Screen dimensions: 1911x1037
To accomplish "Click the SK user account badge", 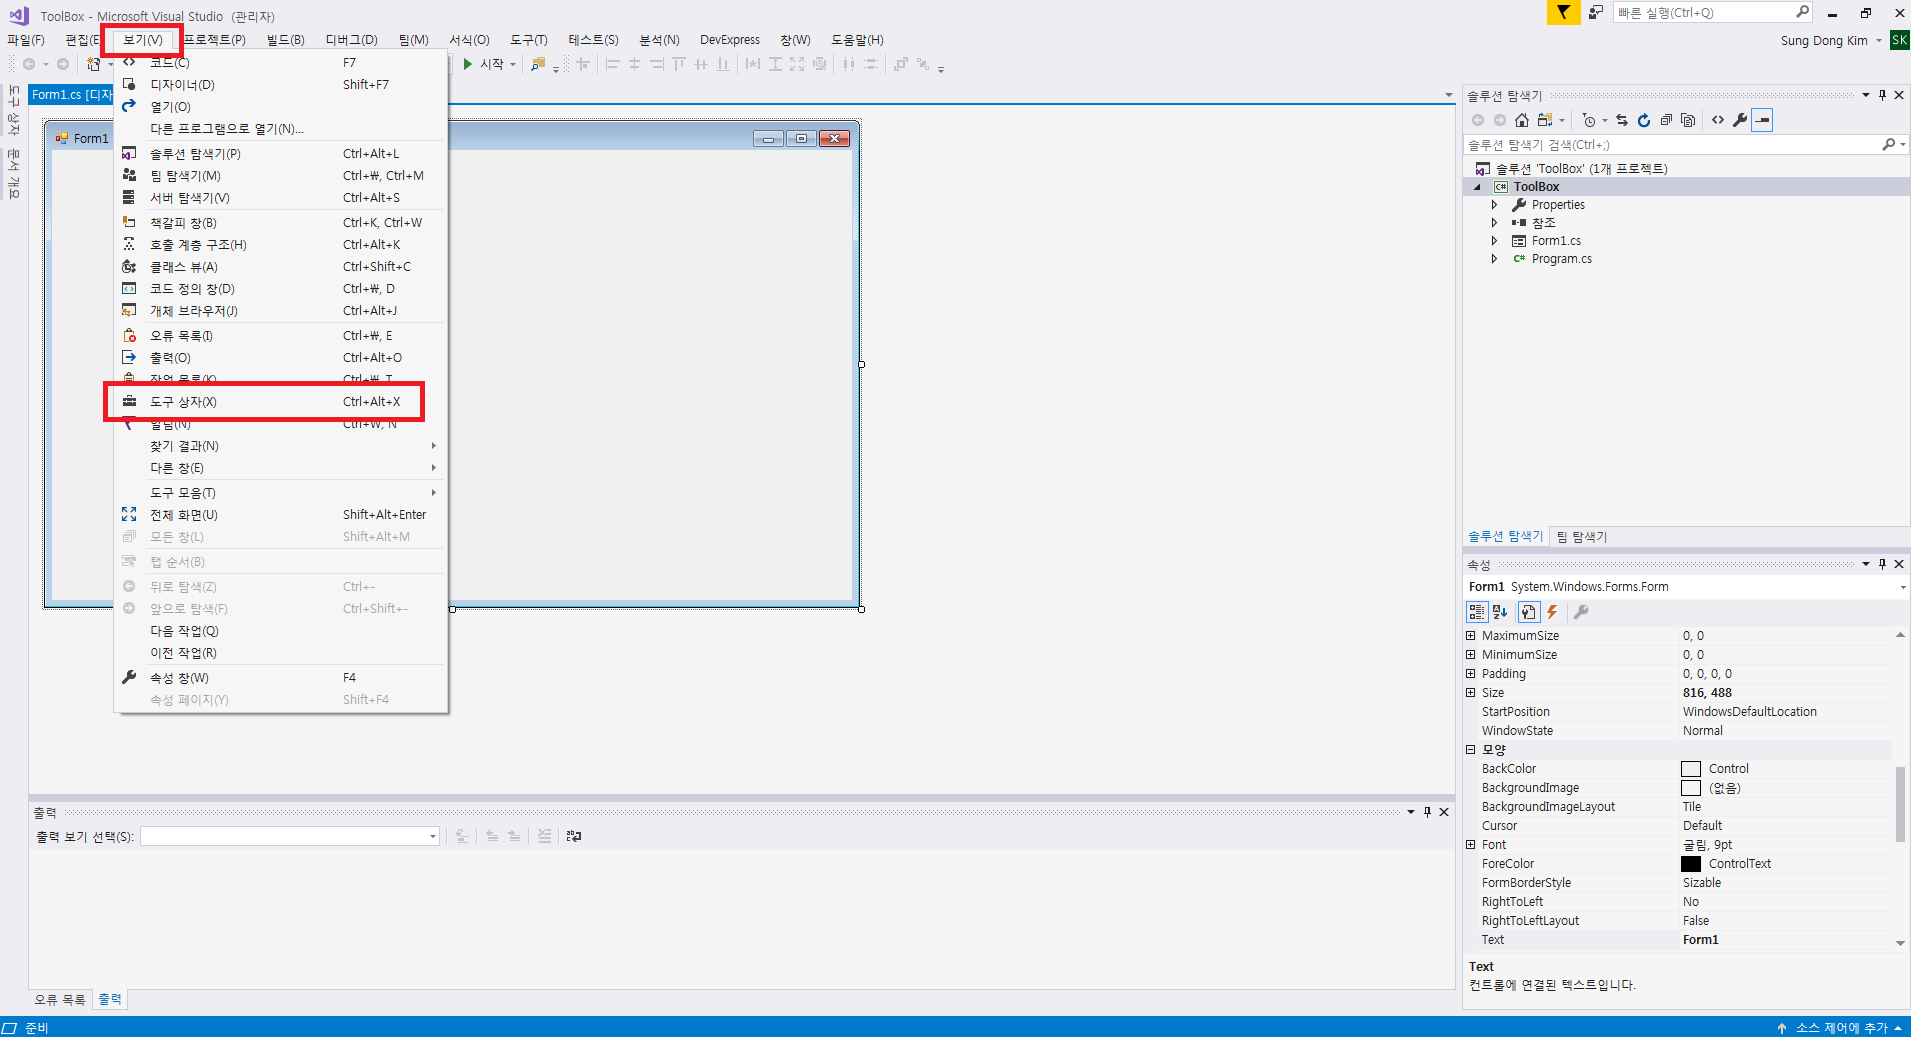I will click(1899, 40).
